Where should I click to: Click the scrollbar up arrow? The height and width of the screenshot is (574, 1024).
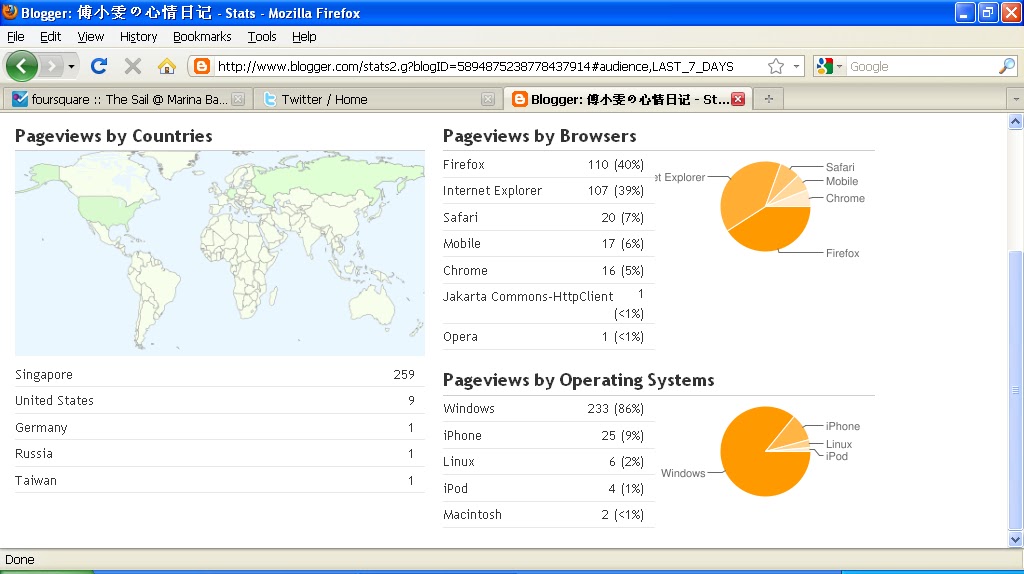pos(1015,122)
